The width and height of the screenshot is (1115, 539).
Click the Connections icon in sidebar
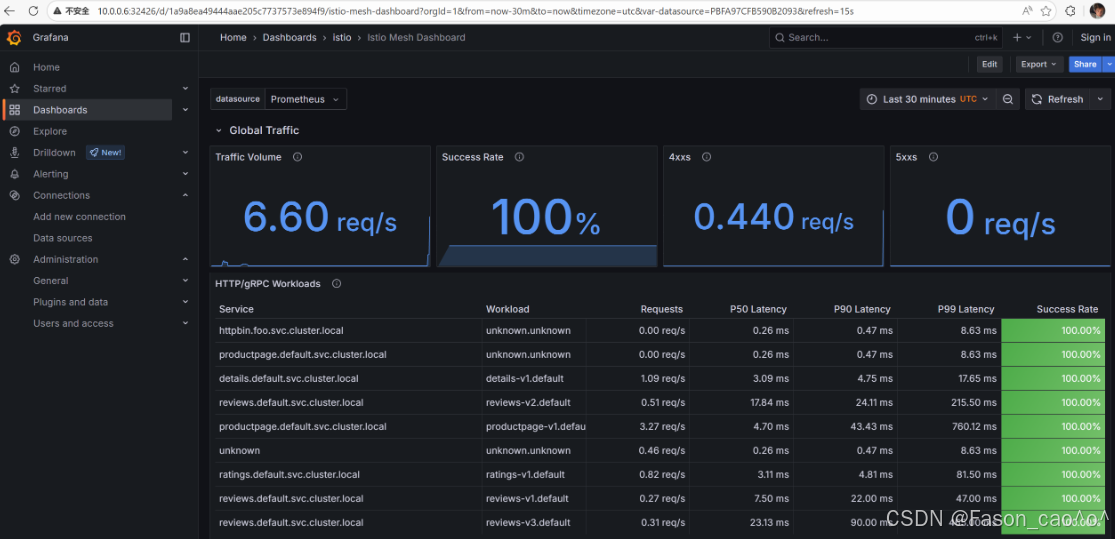coord(14,196)
